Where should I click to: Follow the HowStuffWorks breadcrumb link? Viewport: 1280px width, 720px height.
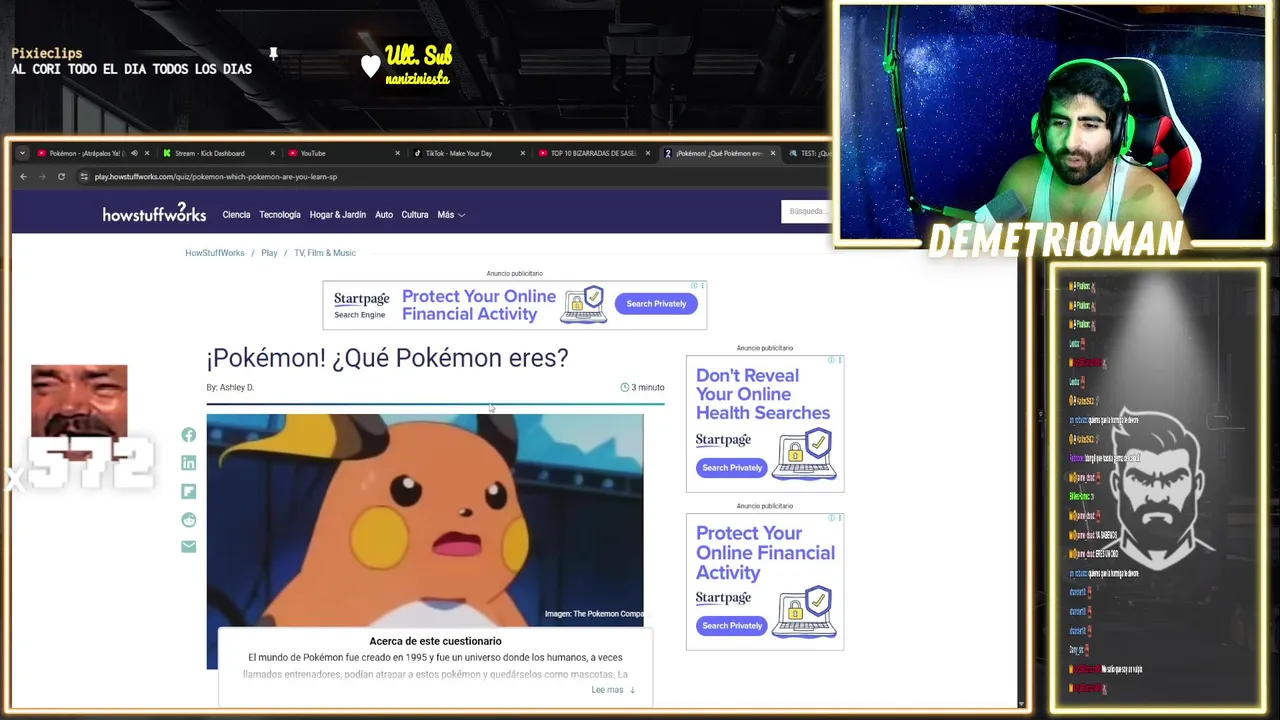pos(214,253)
